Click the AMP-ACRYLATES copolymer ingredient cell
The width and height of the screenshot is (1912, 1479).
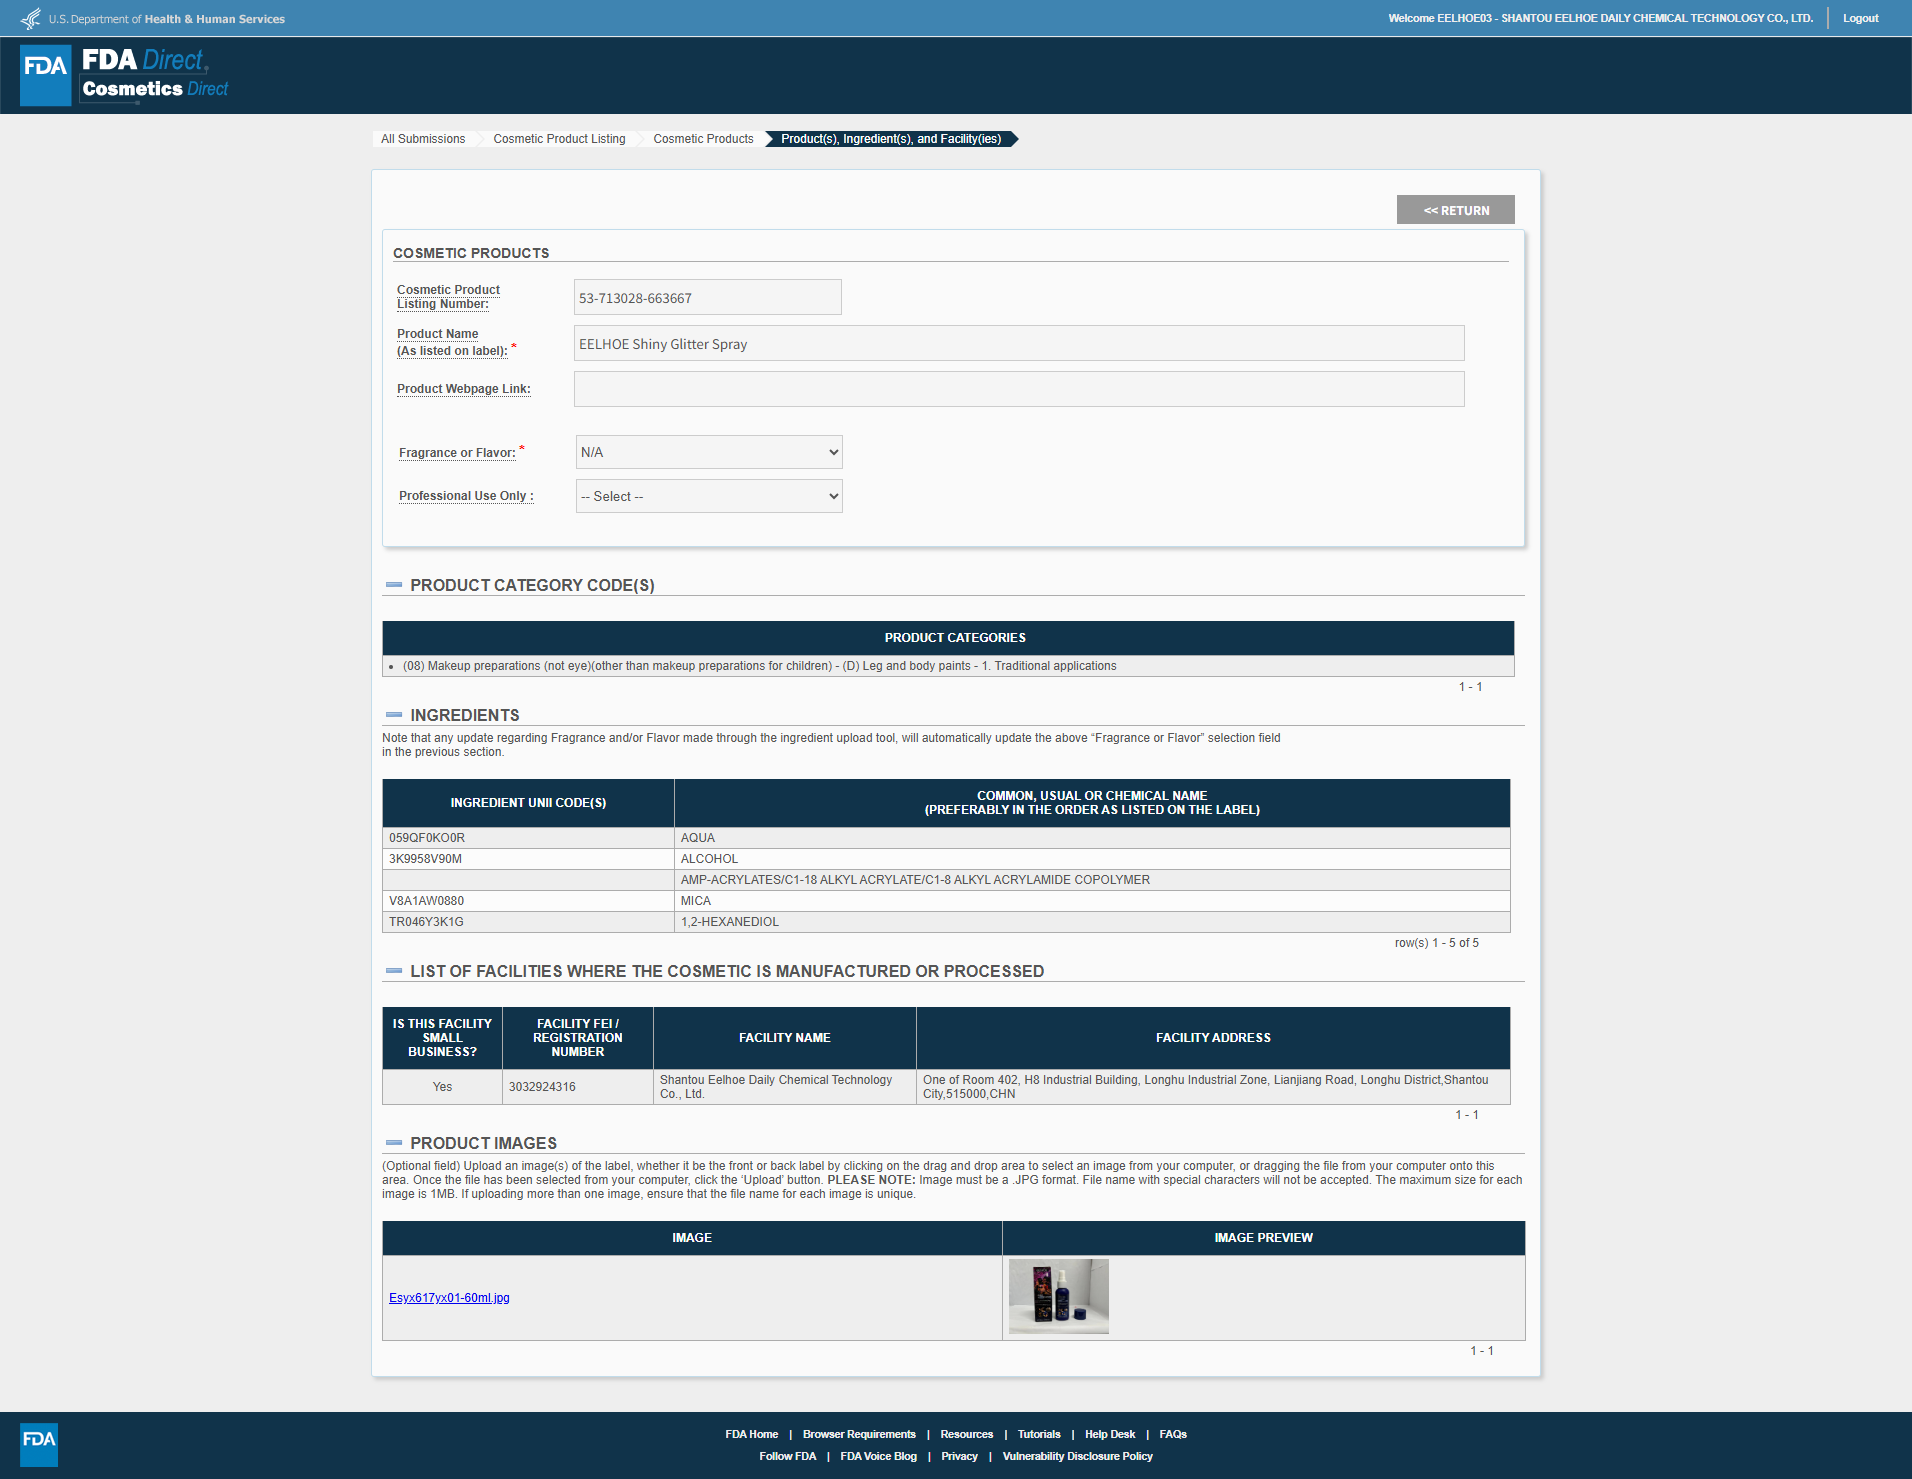[x=1092, y=880]
